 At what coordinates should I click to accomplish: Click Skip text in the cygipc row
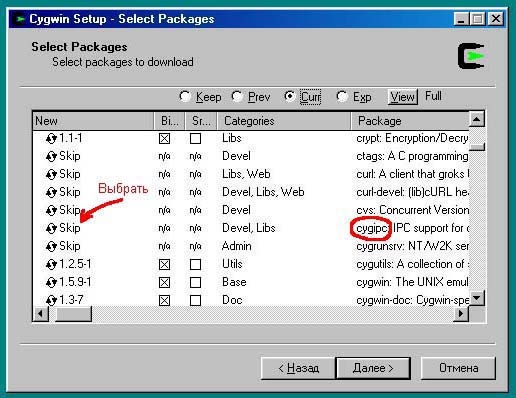click(70, 228)
